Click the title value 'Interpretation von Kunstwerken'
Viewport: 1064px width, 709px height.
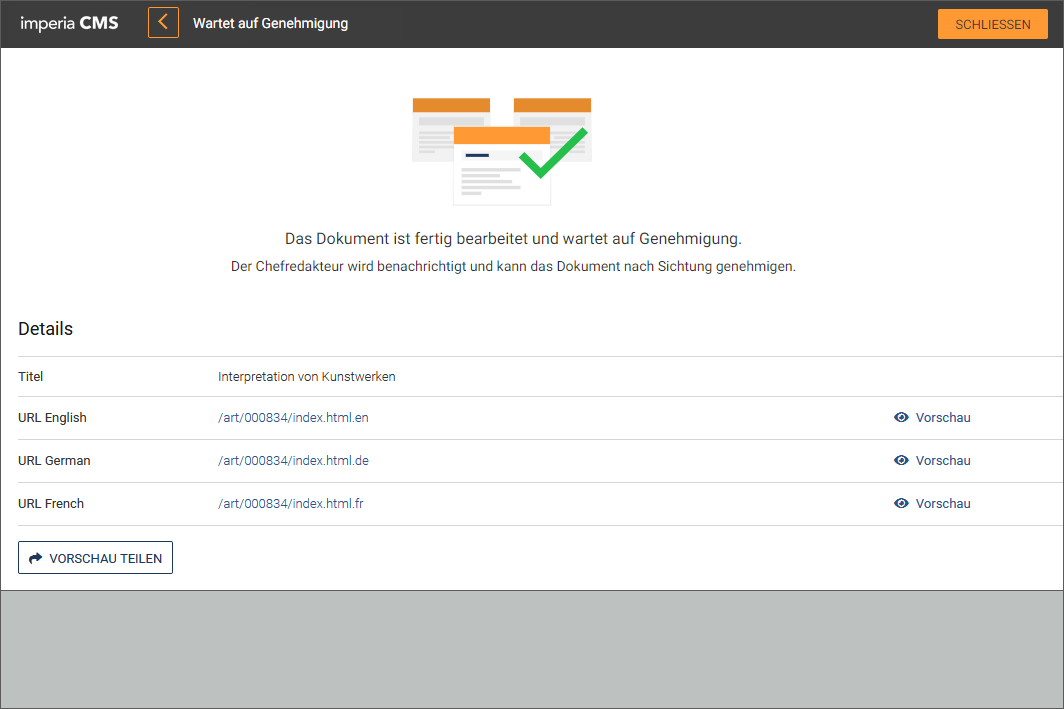click(307, 377)
